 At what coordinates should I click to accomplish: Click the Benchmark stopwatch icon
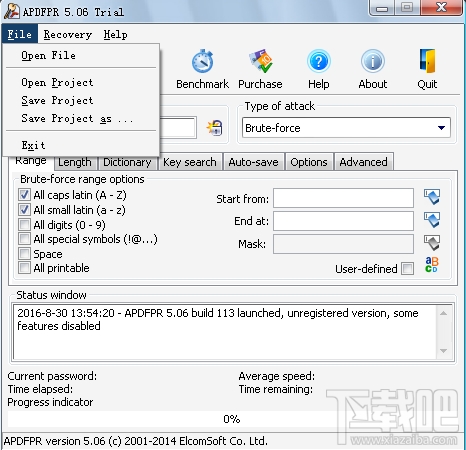pos(202,62)
